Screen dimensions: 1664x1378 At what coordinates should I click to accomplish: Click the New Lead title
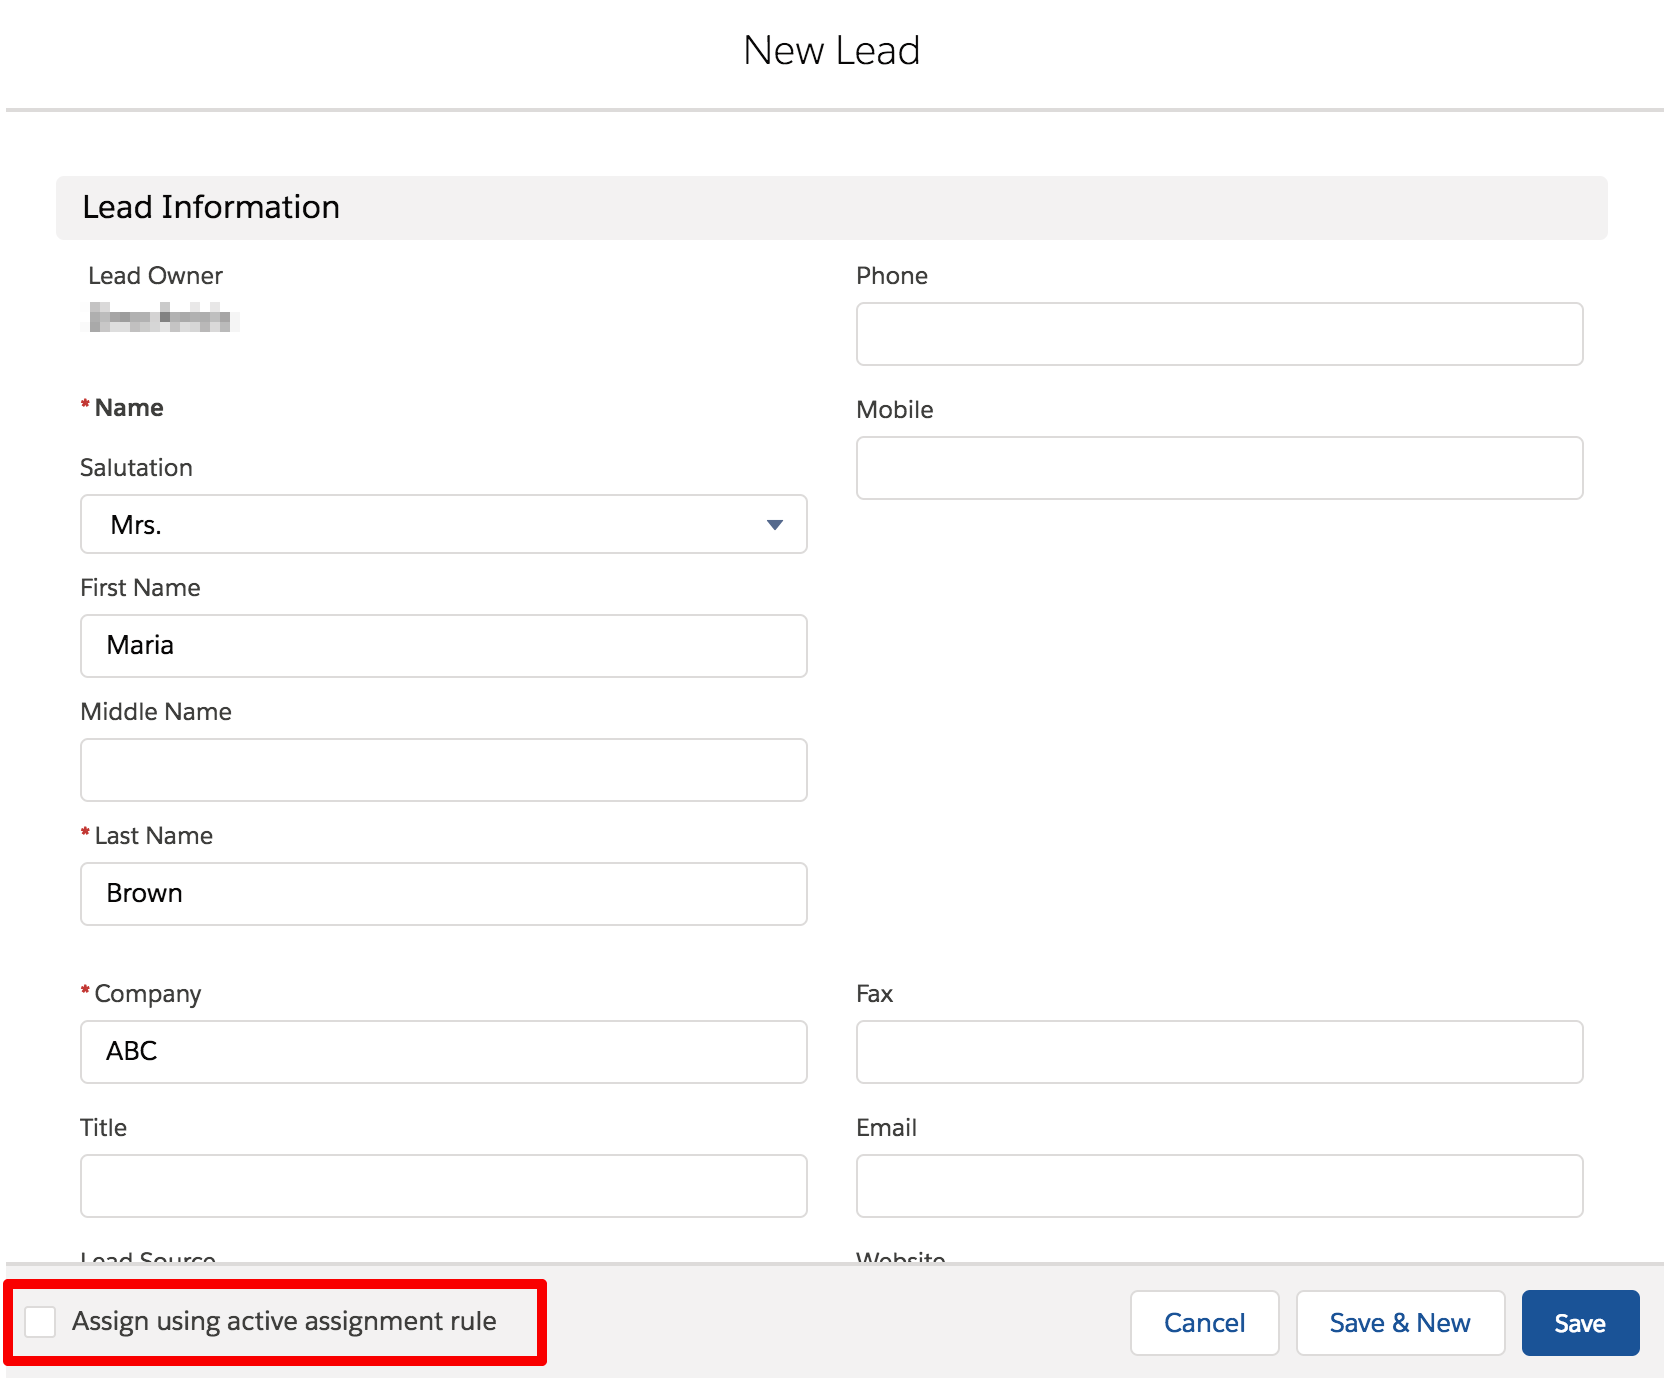pyautogui.click(x=831, y=49)
